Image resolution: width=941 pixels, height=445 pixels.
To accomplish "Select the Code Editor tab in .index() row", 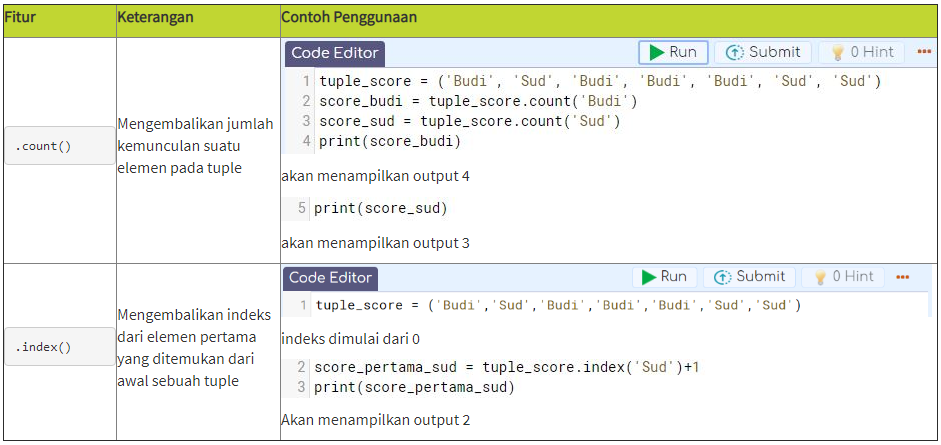I will [330, 278].
